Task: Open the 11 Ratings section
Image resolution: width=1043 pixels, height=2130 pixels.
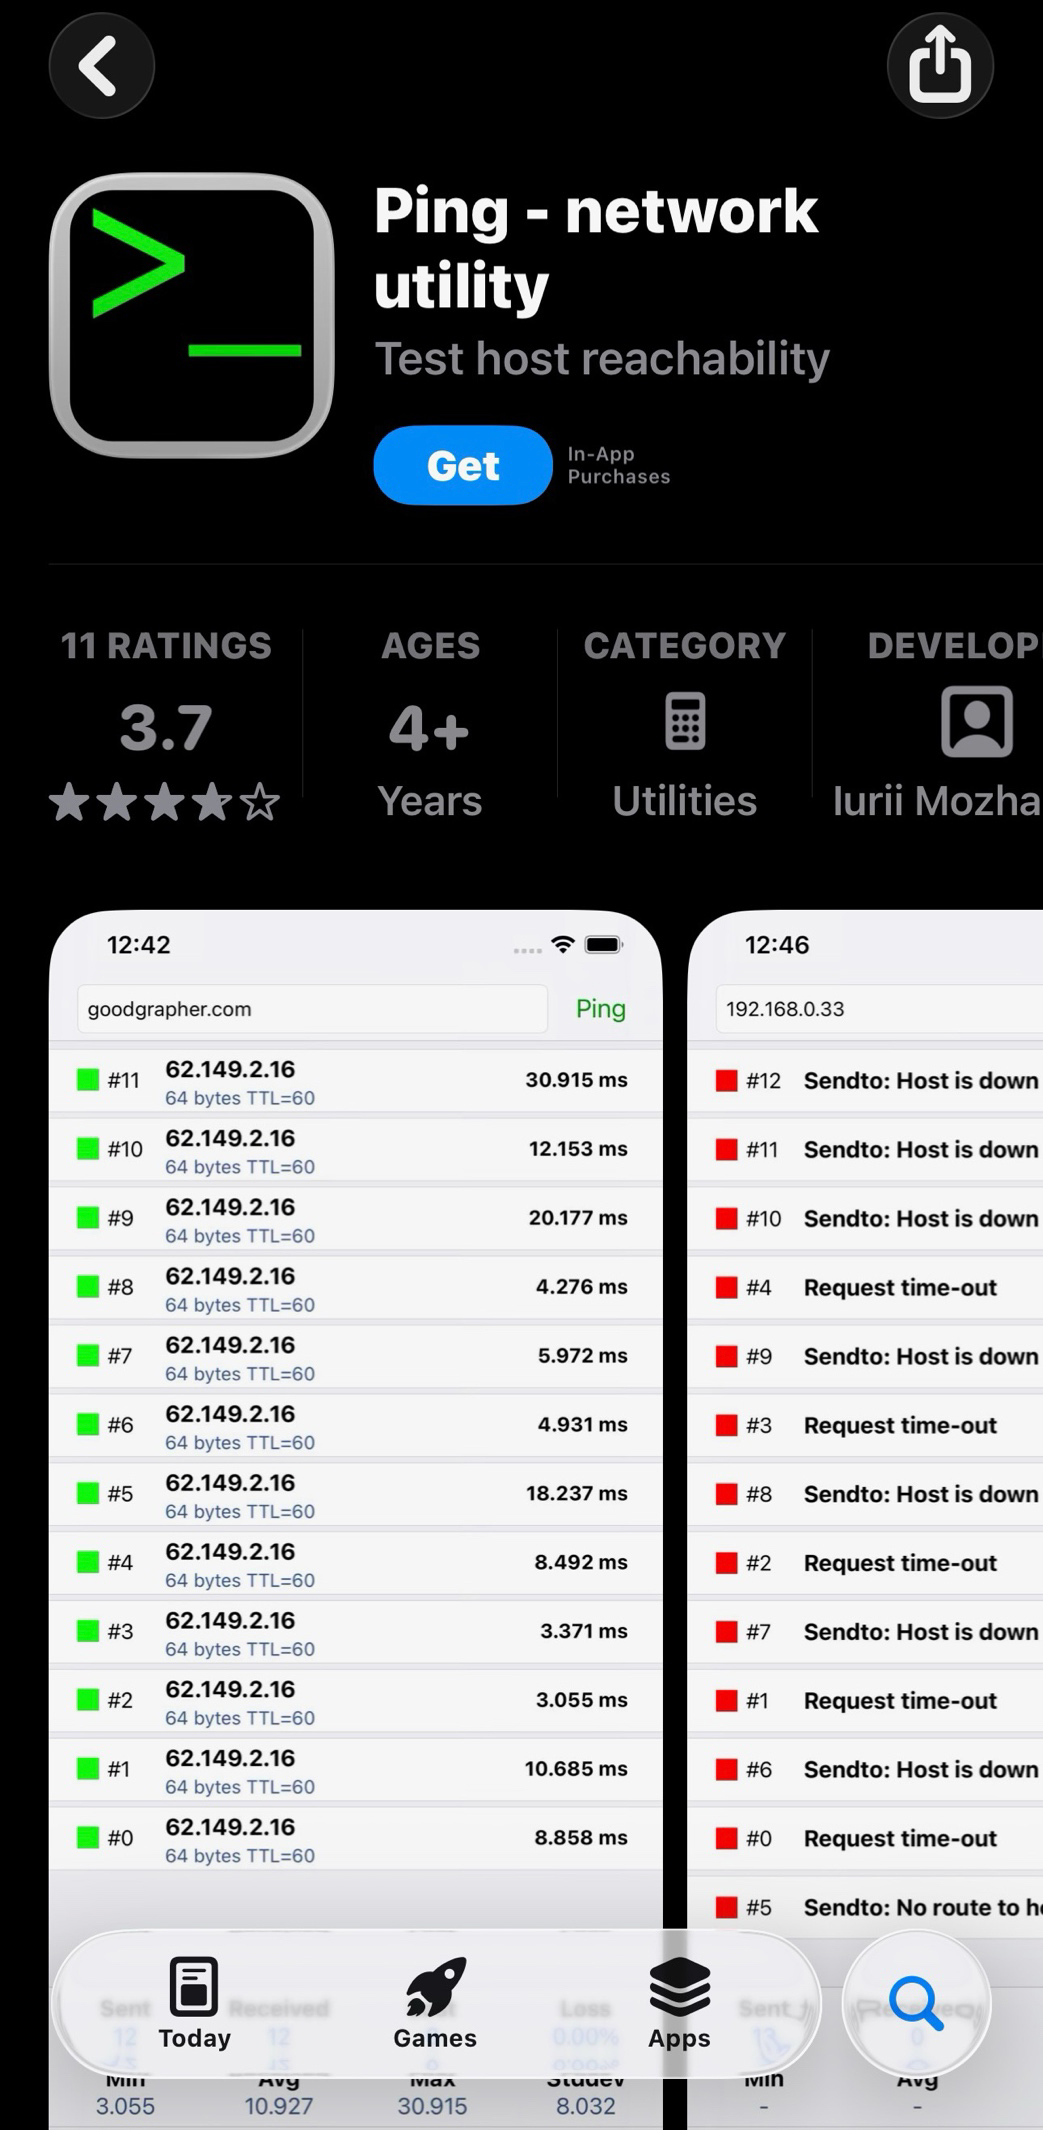Action: click(166, 646)
